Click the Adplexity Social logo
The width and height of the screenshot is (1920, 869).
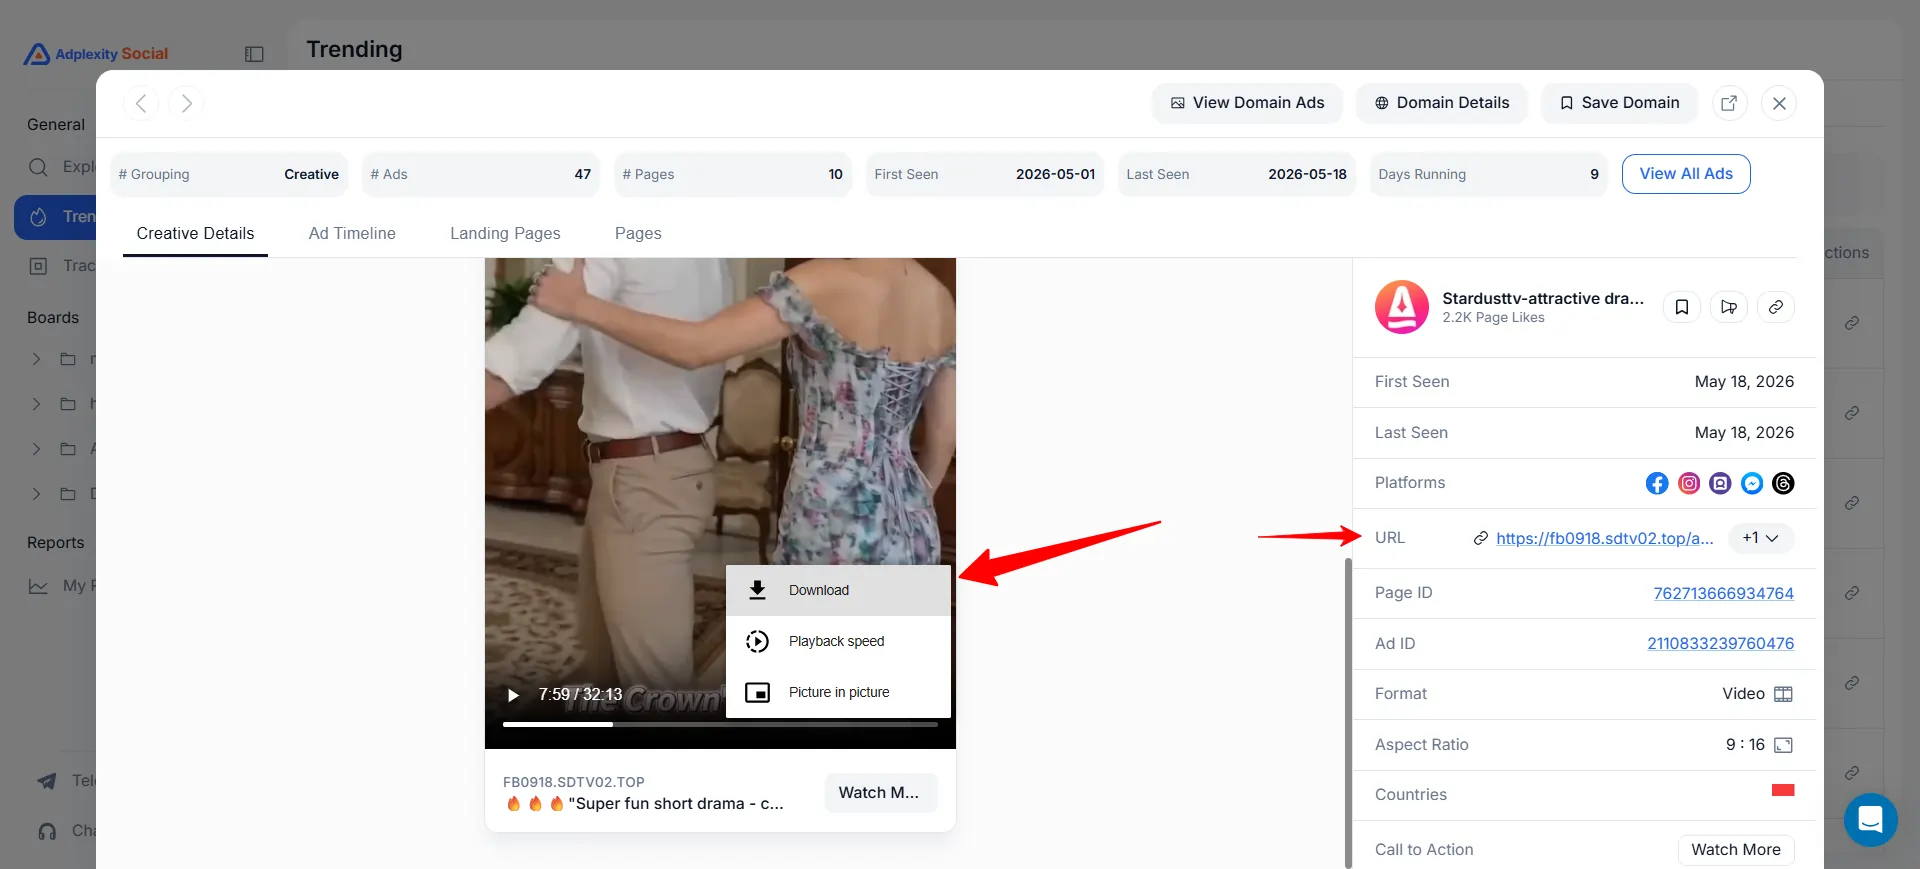96,54
